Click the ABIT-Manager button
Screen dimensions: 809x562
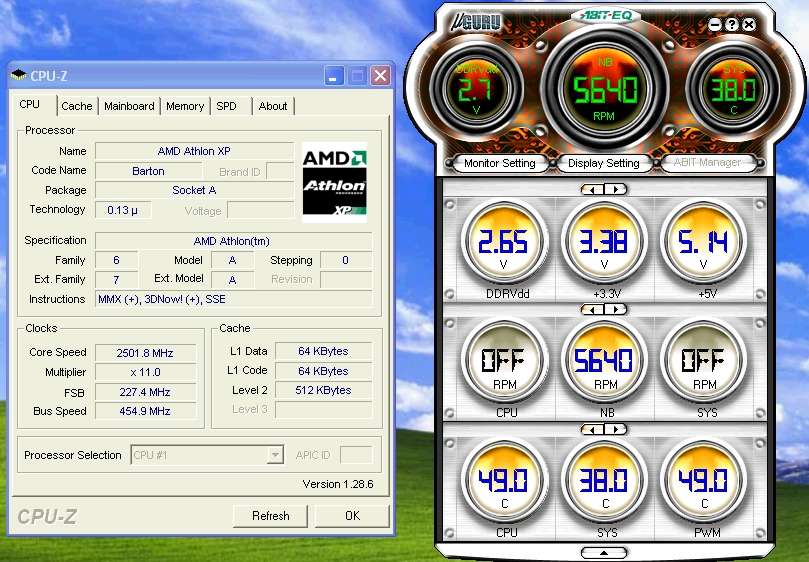tap(707, 163)
